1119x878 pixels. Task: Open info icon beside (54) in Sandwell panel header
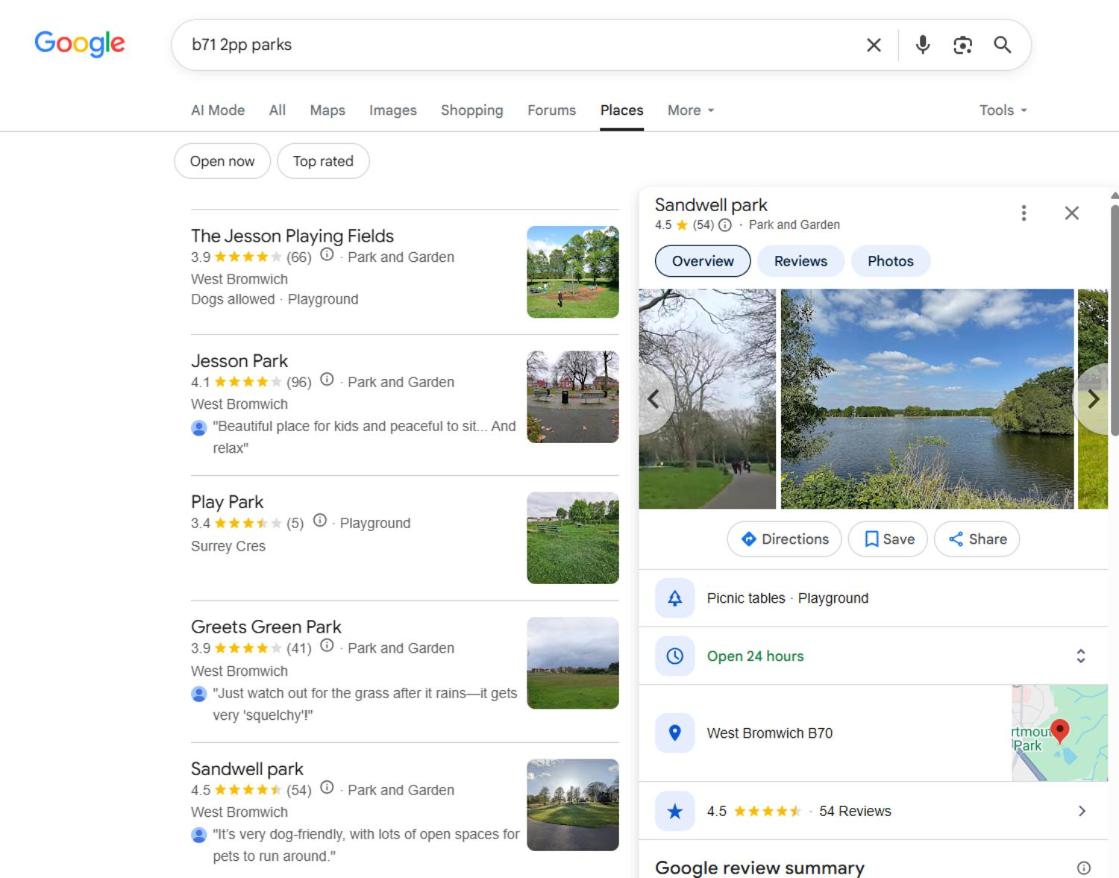click(x=724, y=225)
